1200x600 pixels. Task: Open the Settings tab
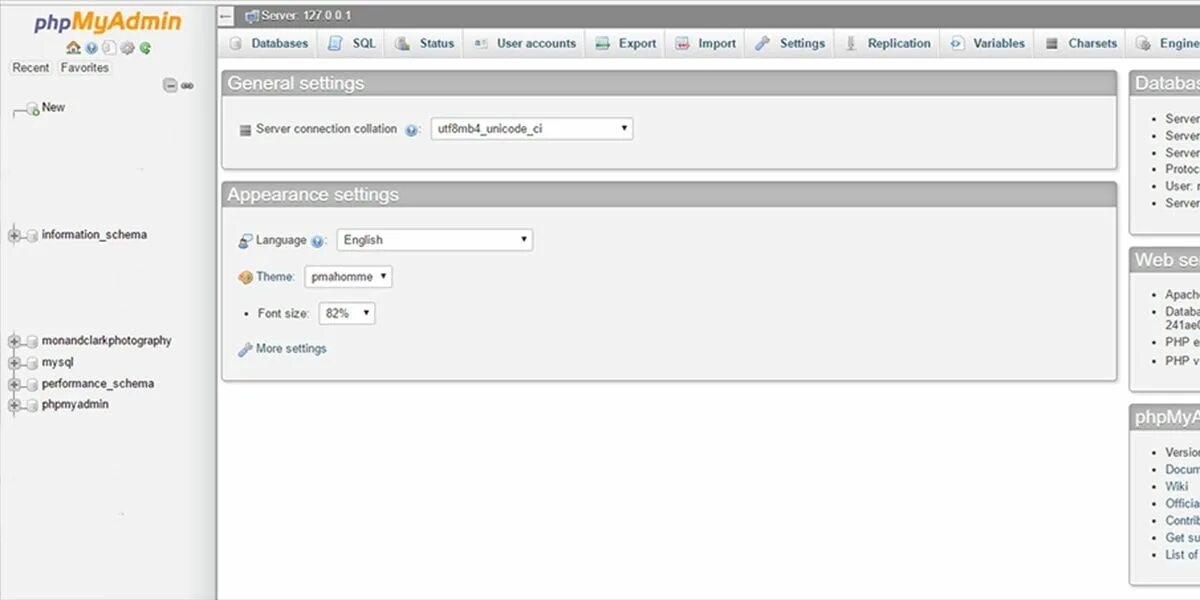click(x=790, y=44)
